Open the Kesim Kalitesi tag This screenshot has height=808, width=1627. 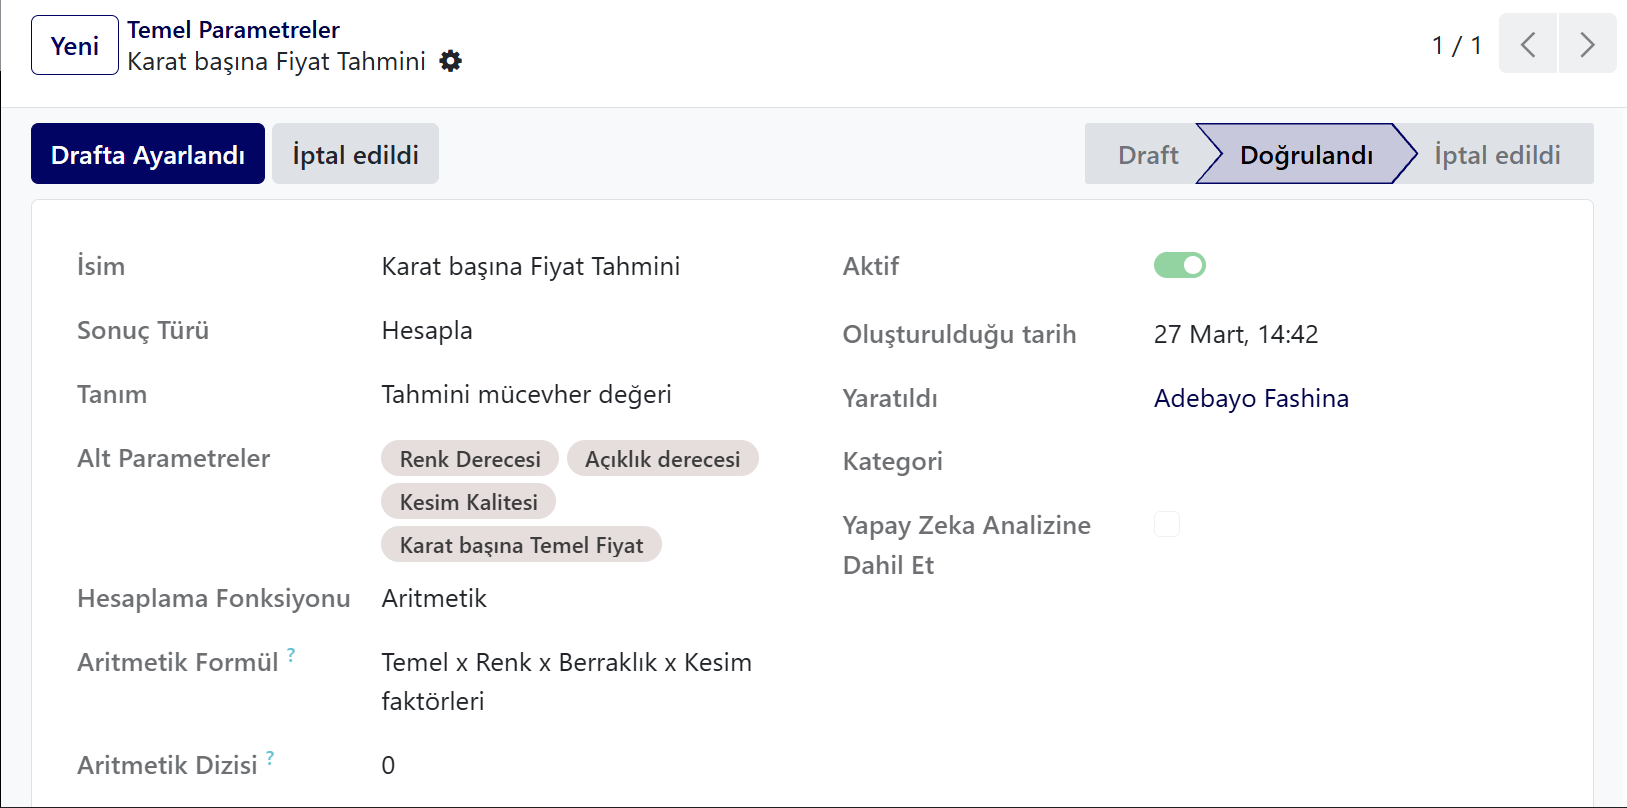coord(468,502)
